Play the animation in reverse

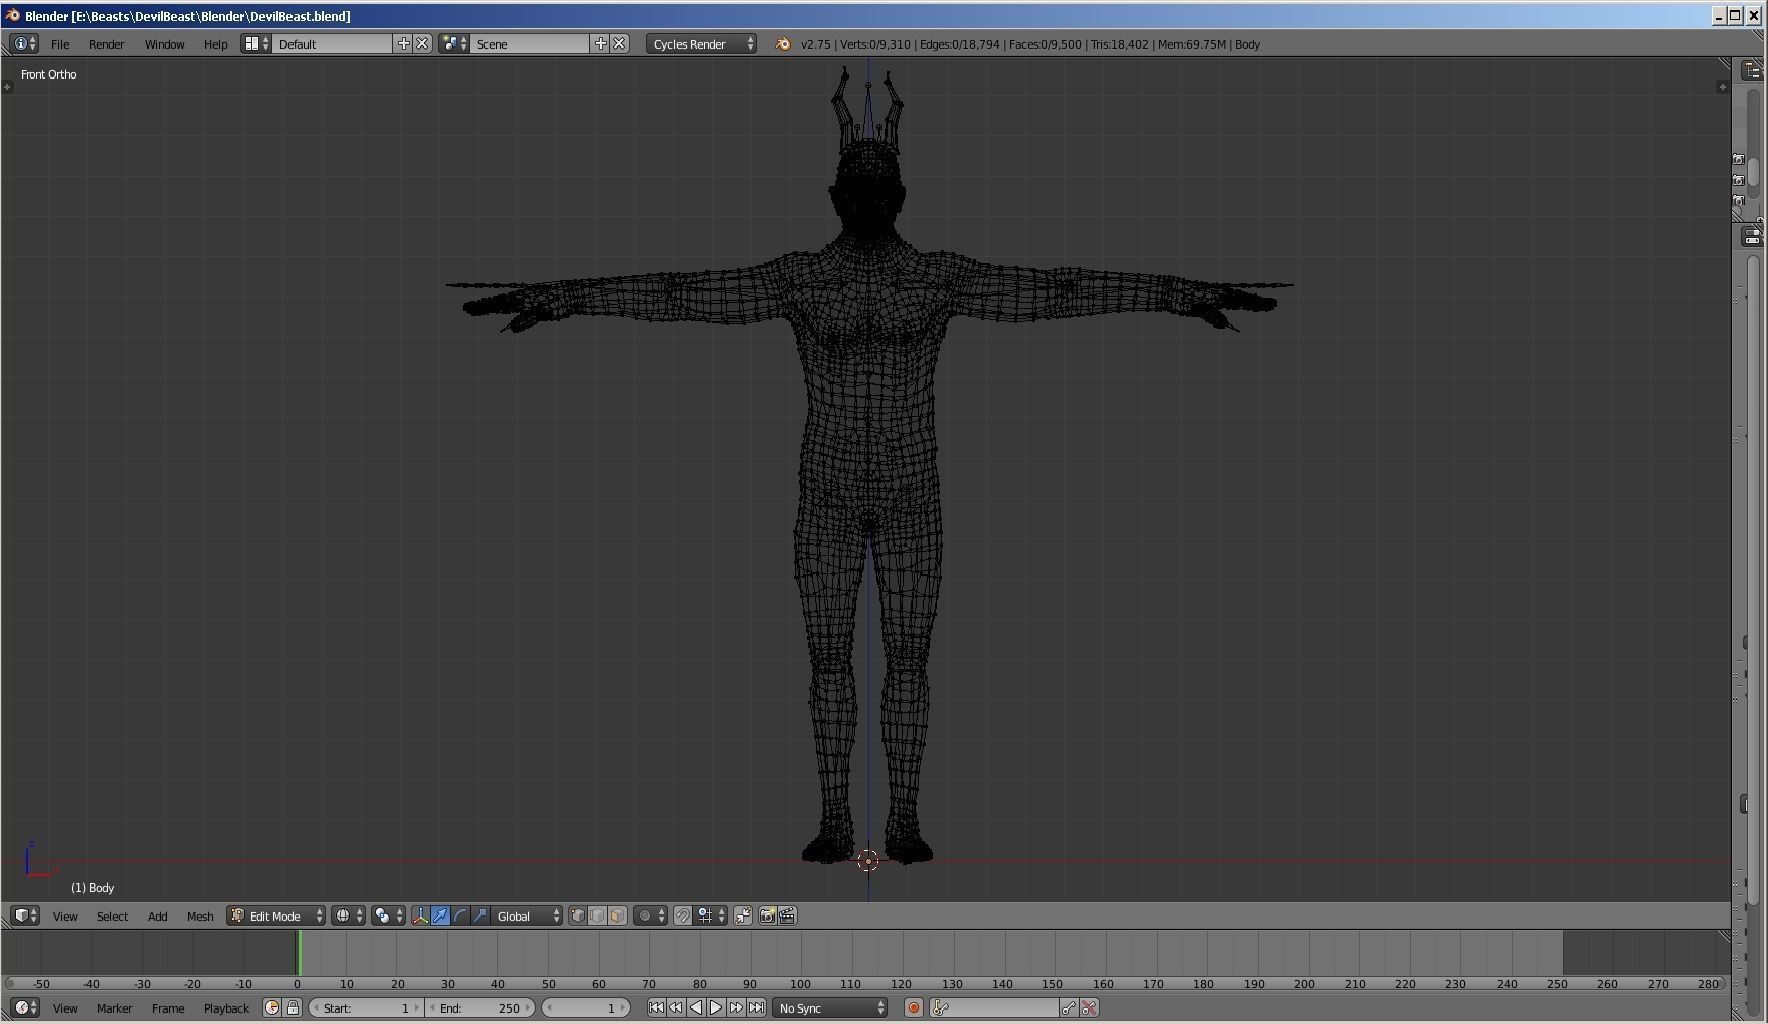pyautogui.click(x=696, y=1008)
